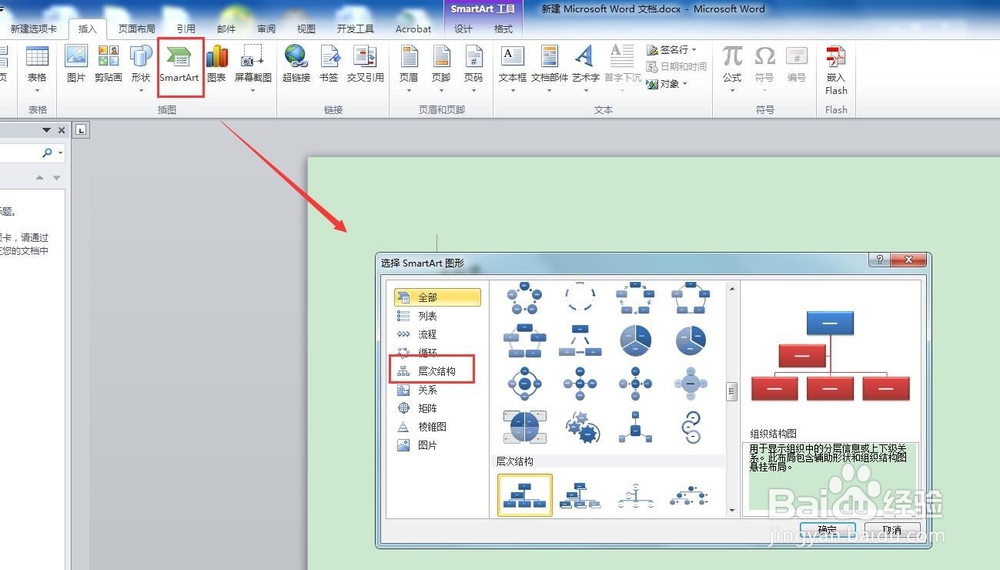The height and width of the screenshot is (570, 1000).
Task: Choose the selected 组织结构图 layout thumbnail
Action: 525,495
